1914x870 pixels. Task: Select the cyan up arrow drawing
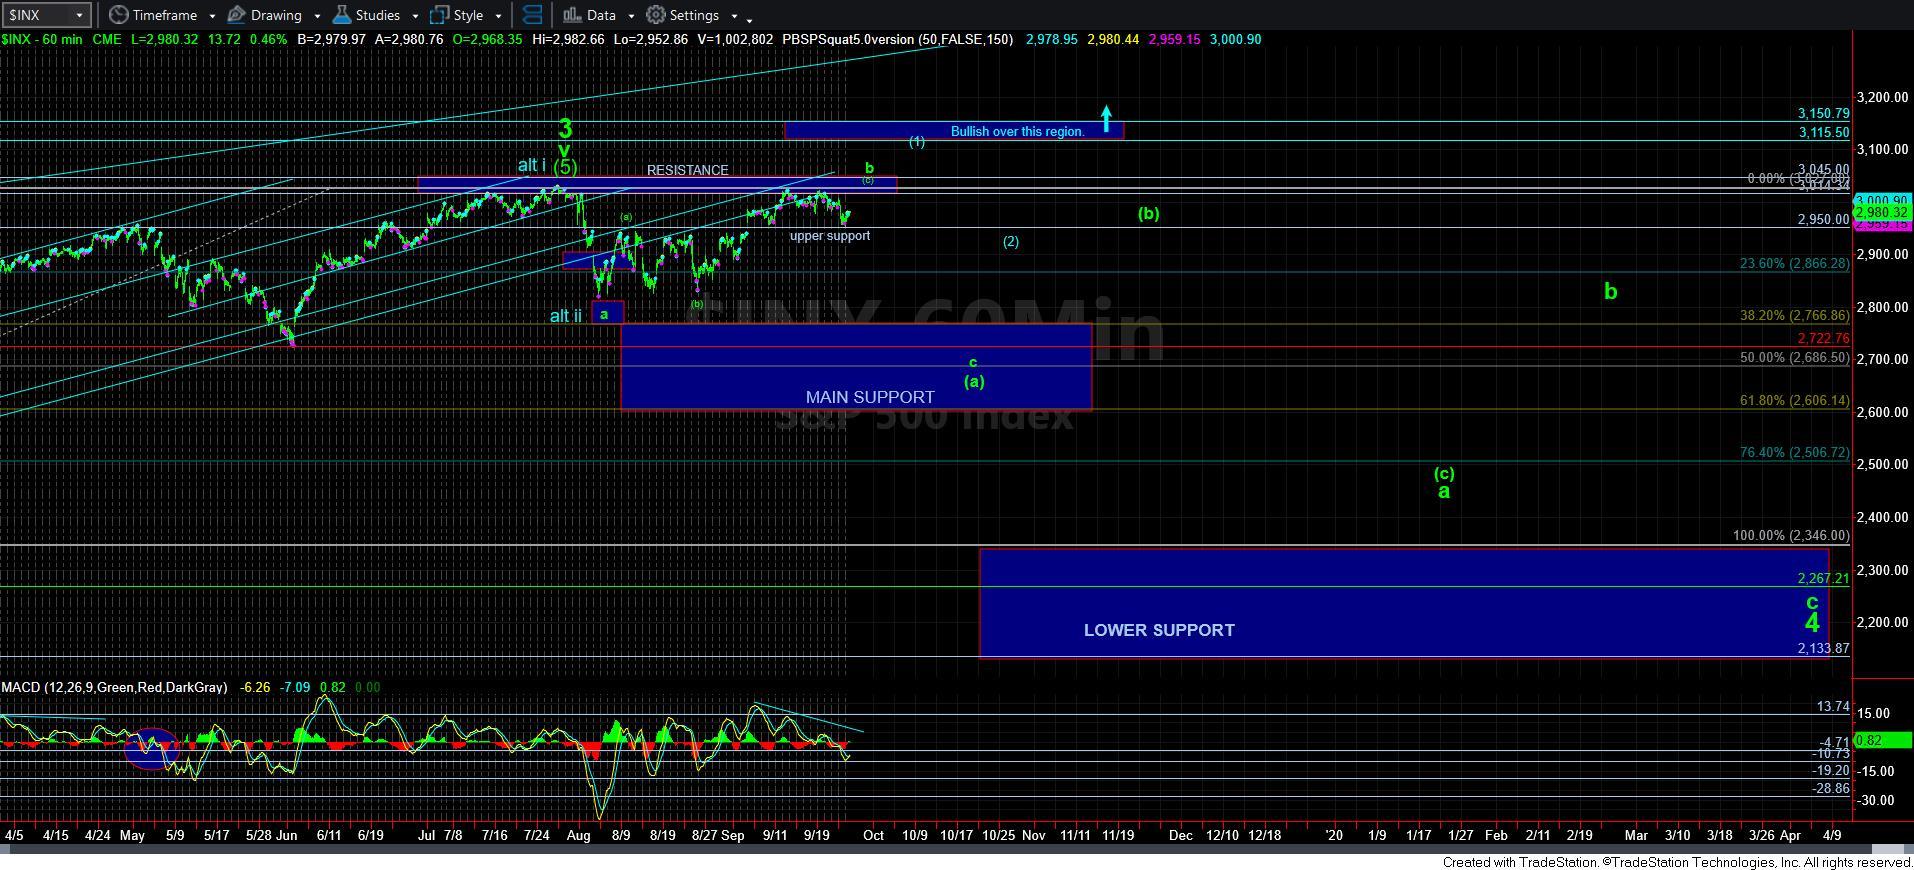[1106, 119]
